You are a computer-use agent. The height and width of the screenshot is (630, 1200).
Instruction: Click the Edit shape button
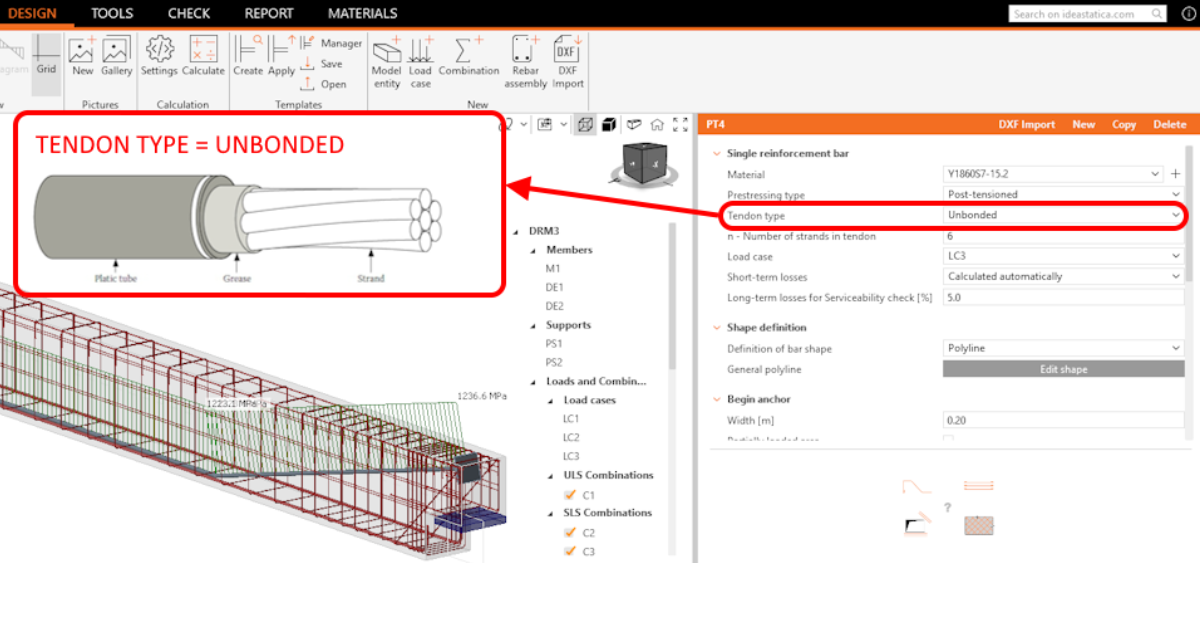click(x=1063, y=369)
